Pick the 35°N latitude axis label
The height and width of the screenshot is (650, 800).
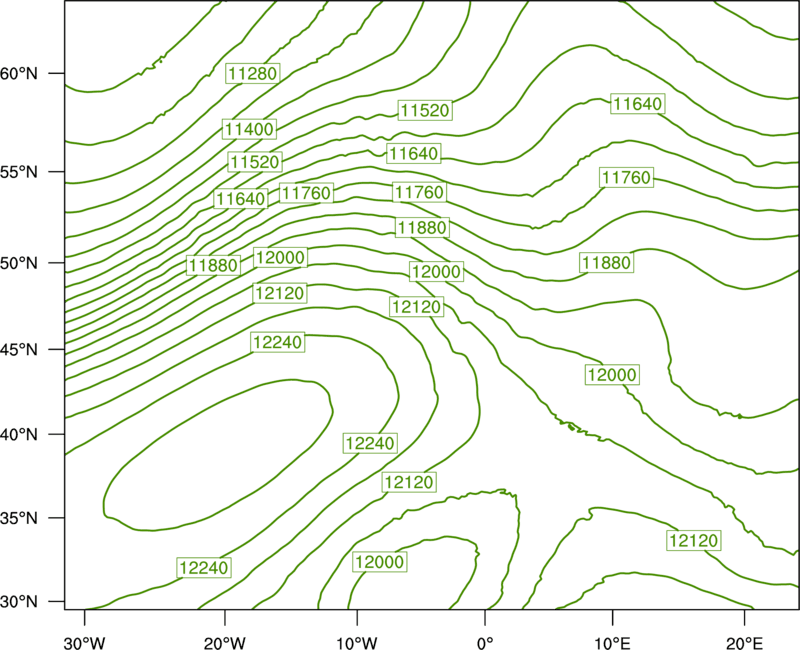point(19,518)
